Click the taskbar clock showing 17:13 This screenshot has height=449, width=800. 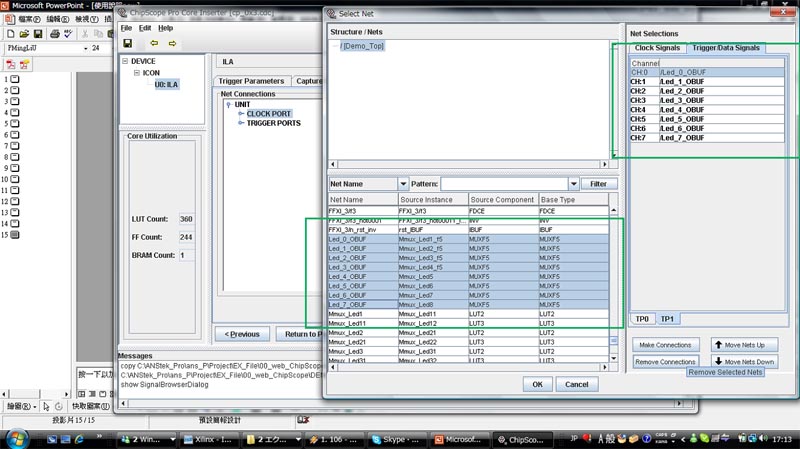782,439
